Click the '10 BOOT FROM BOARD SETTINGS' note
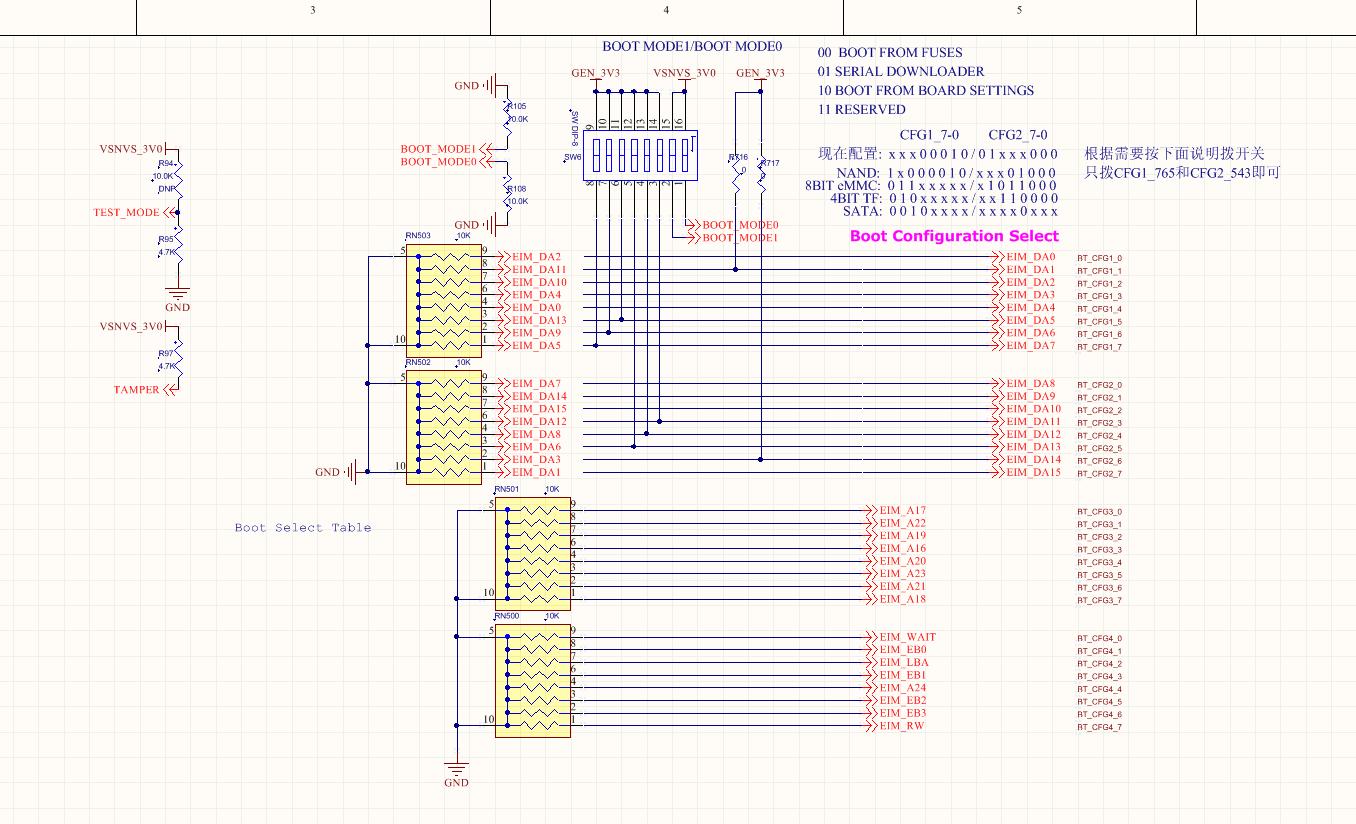Viewport: 1356px width, 824px height. [926, 90]
